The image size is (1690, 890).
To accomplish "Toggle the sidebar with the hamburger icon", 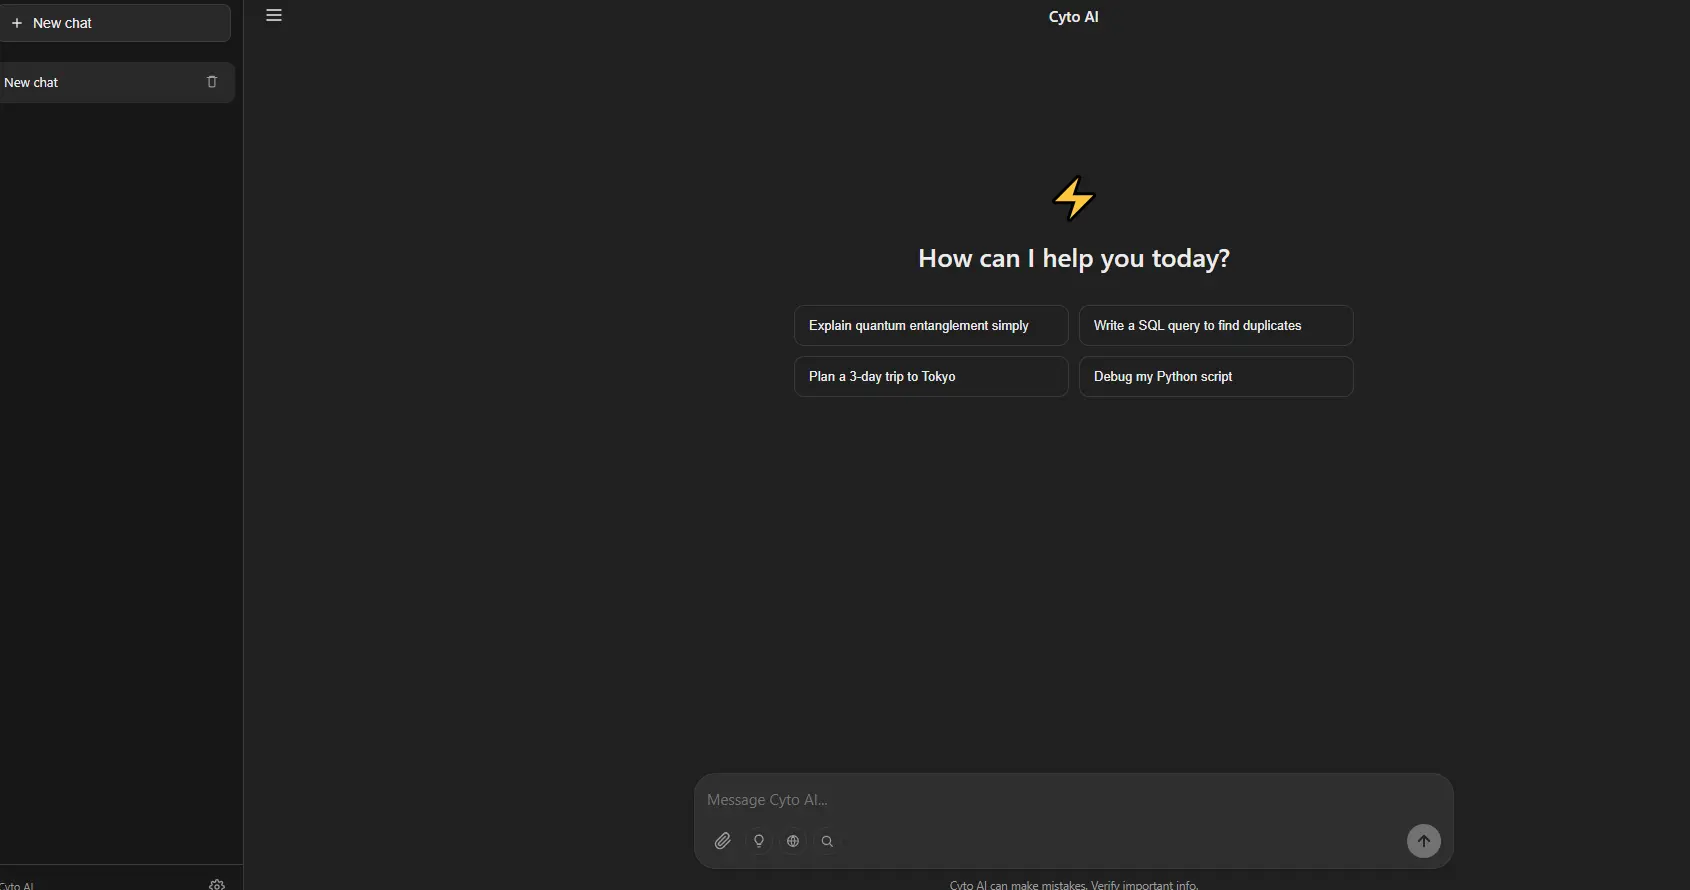I will [274, 15].
